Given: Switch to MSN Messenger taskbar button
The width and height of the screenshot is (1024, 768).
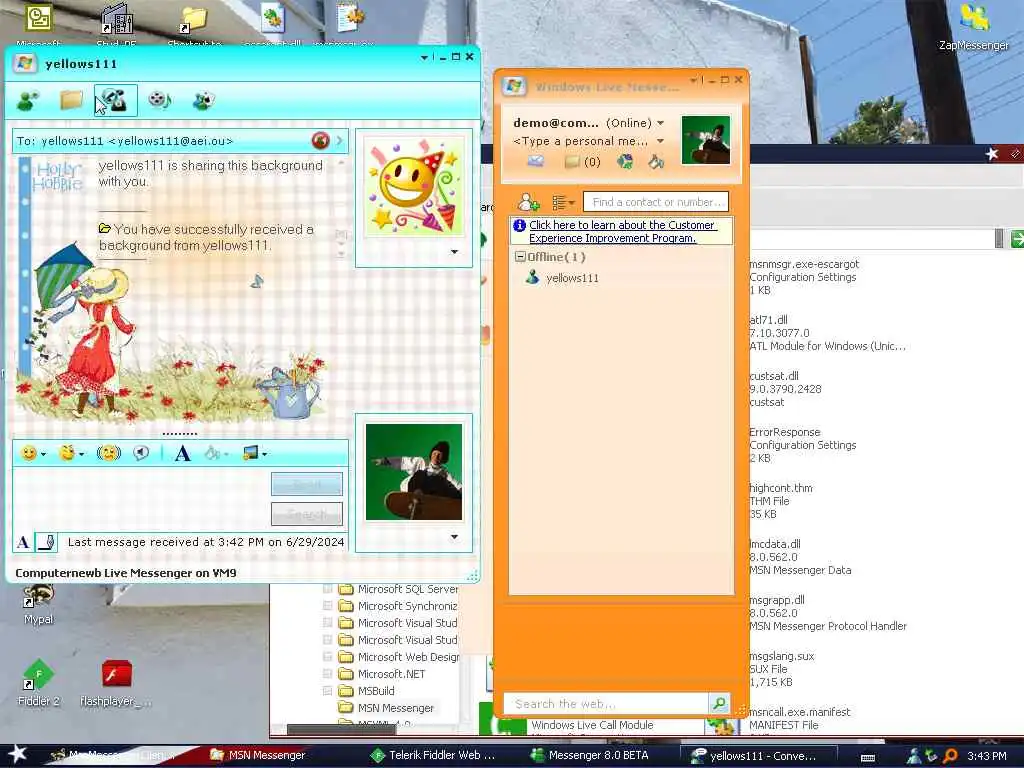Looking at the screenshot, I should coord(259,756).
